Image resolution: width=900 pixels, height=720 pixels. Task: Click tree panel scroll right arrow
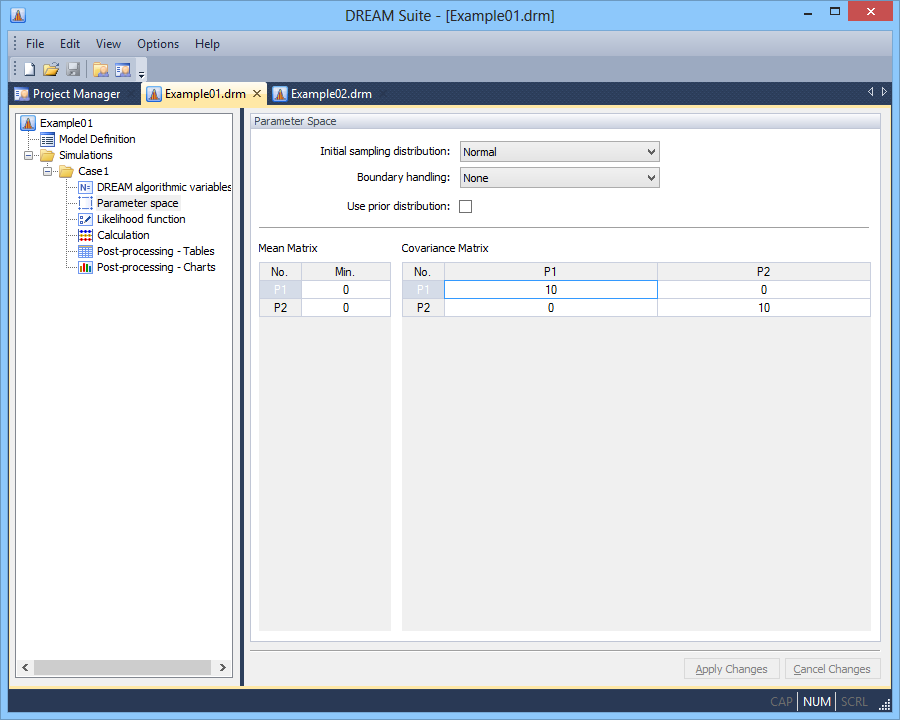(223, 668)
